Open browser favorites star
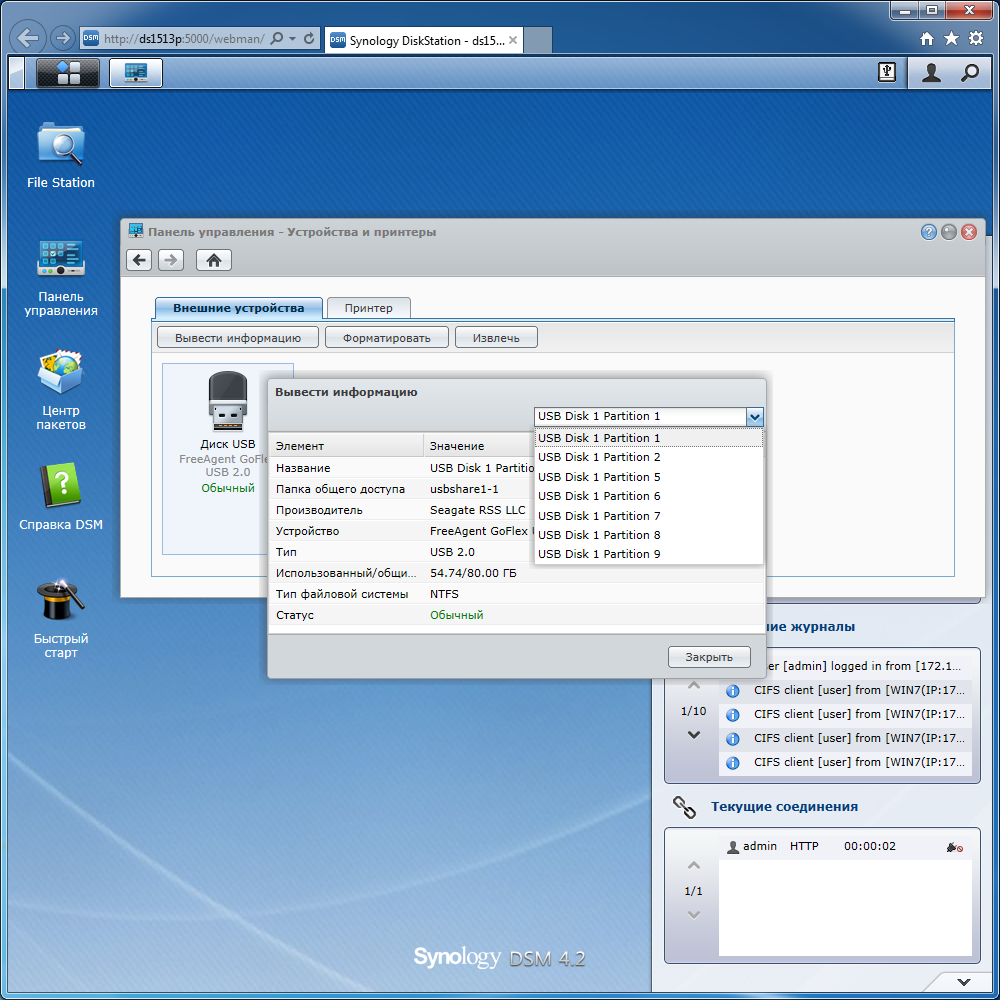1000x1000 pixels. tap(952, 39)
